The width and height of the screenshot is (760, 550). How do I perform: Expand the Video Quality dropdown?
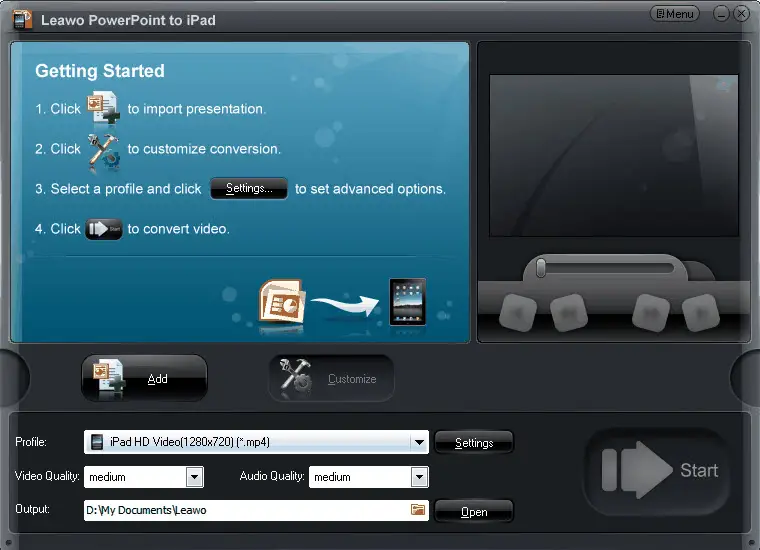tap(194, 477)
